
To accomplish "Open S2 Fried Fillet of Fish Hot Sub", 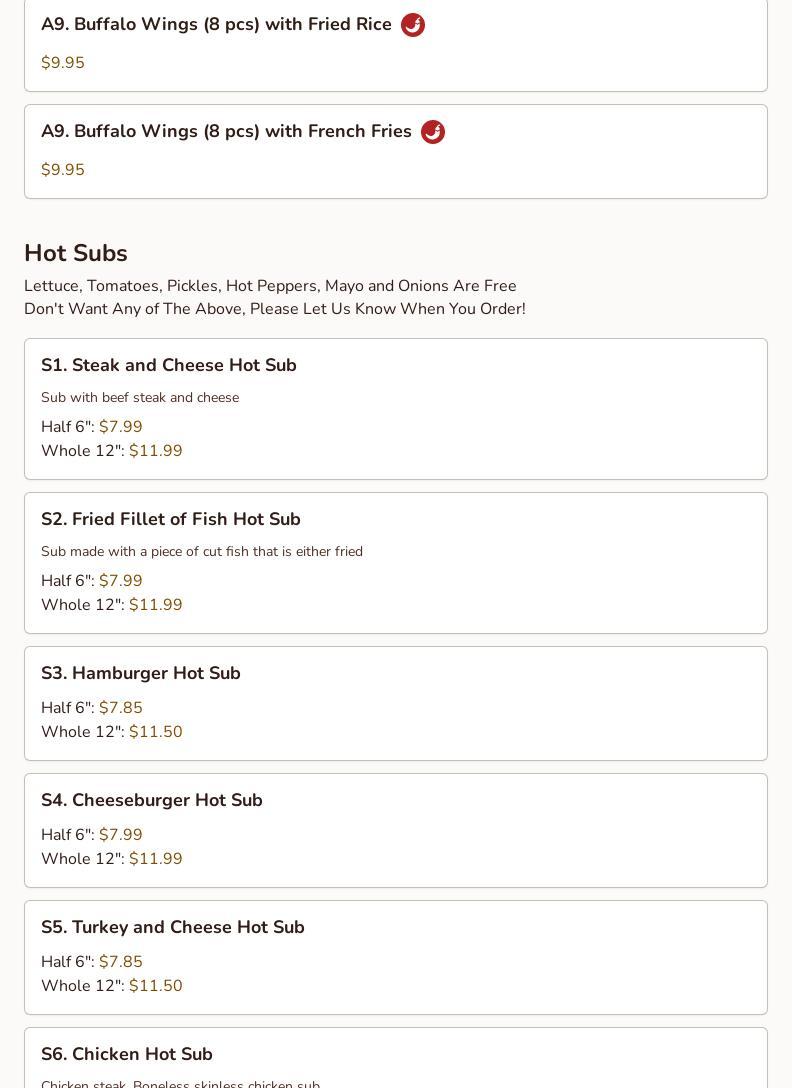I will point(171,520).
